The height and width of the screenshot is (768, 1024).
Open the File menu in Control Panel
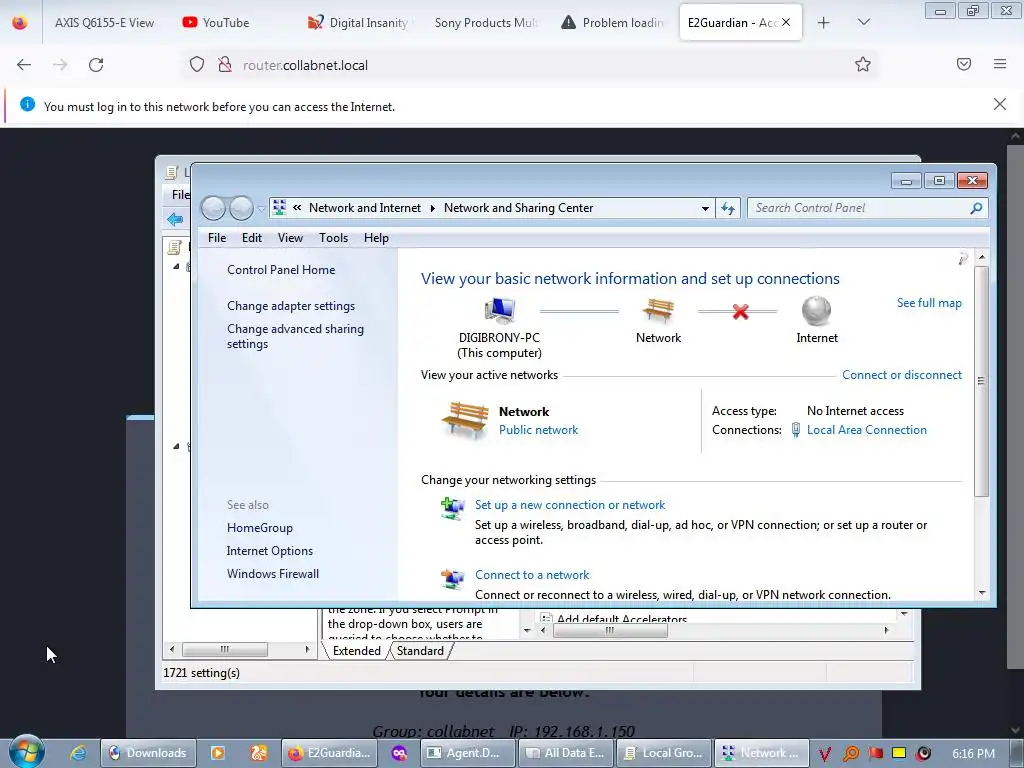(217, 238)
